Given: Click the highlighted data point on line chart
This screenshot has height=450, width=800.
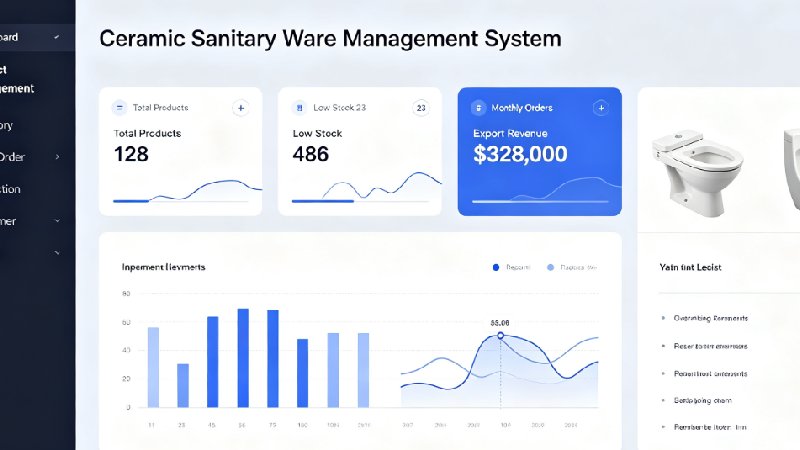Looking at the screenshot, I should 501,335.
